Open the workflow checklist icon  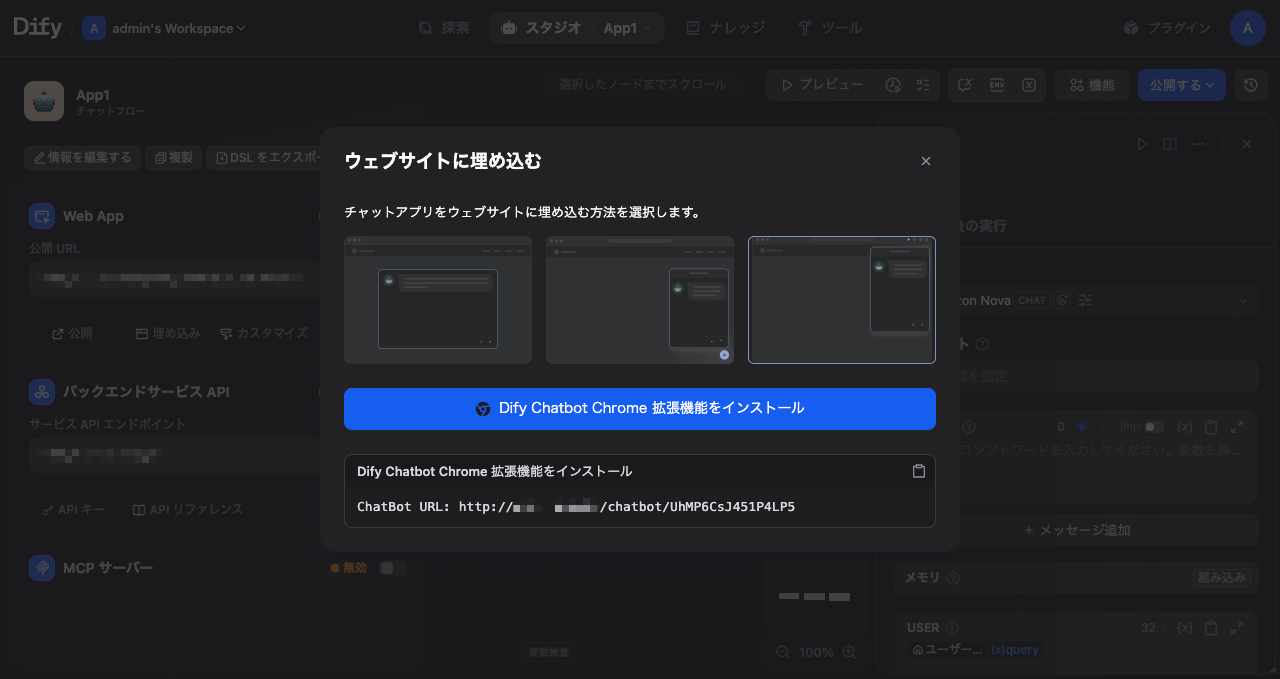pyautogui.click(x=921, y=85)
